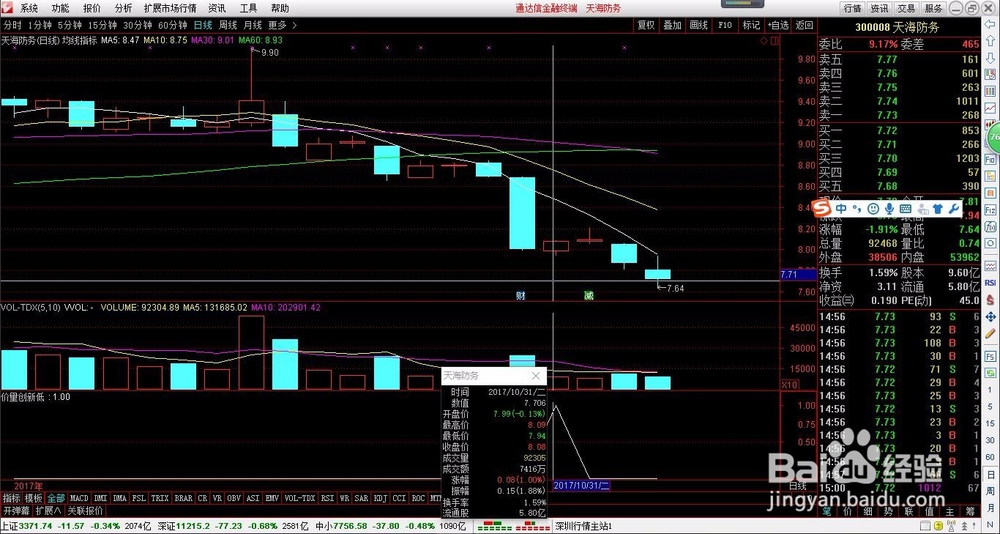1000x534 pixels.
Task: Click the 财 marker below the chart
Action: (x=520, y=295)
